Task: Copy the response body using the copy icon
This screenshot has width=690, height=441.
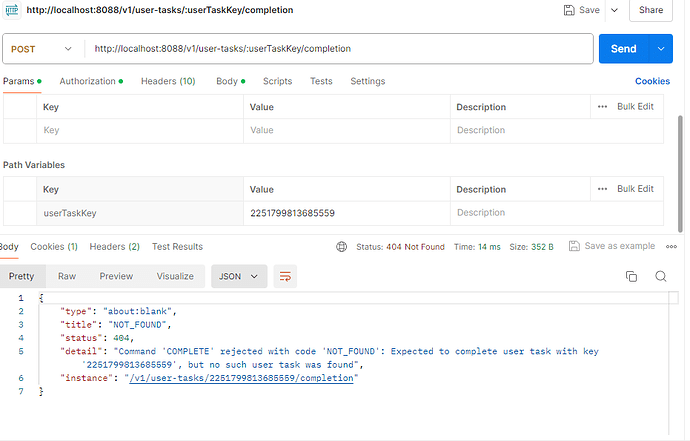Action: coord(631,276)
